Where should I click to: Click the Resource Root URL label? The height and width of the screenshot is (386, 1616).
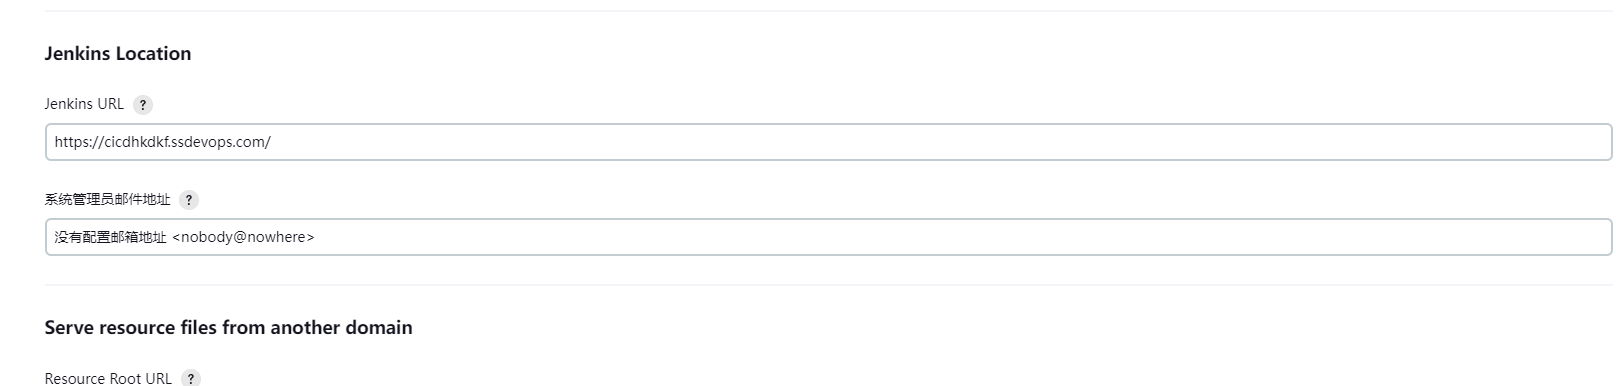[108, 378]
